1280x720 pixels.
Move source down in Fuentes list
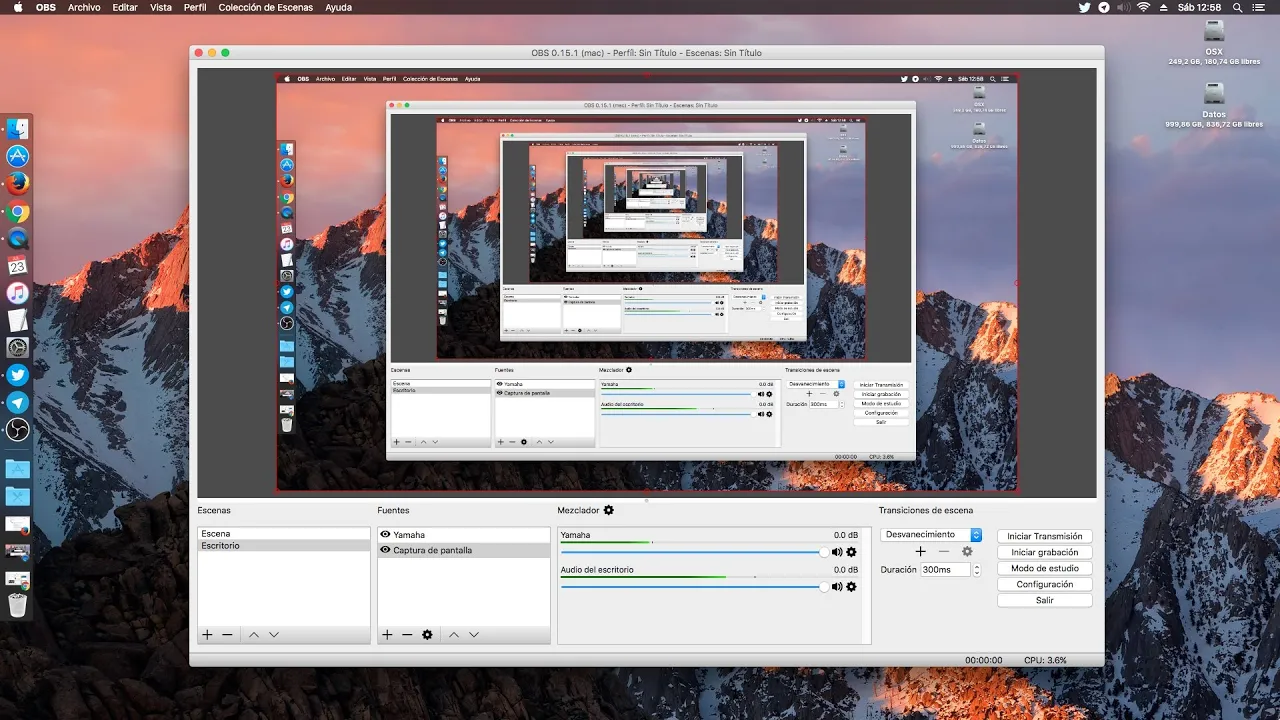(x=474, y=635)
